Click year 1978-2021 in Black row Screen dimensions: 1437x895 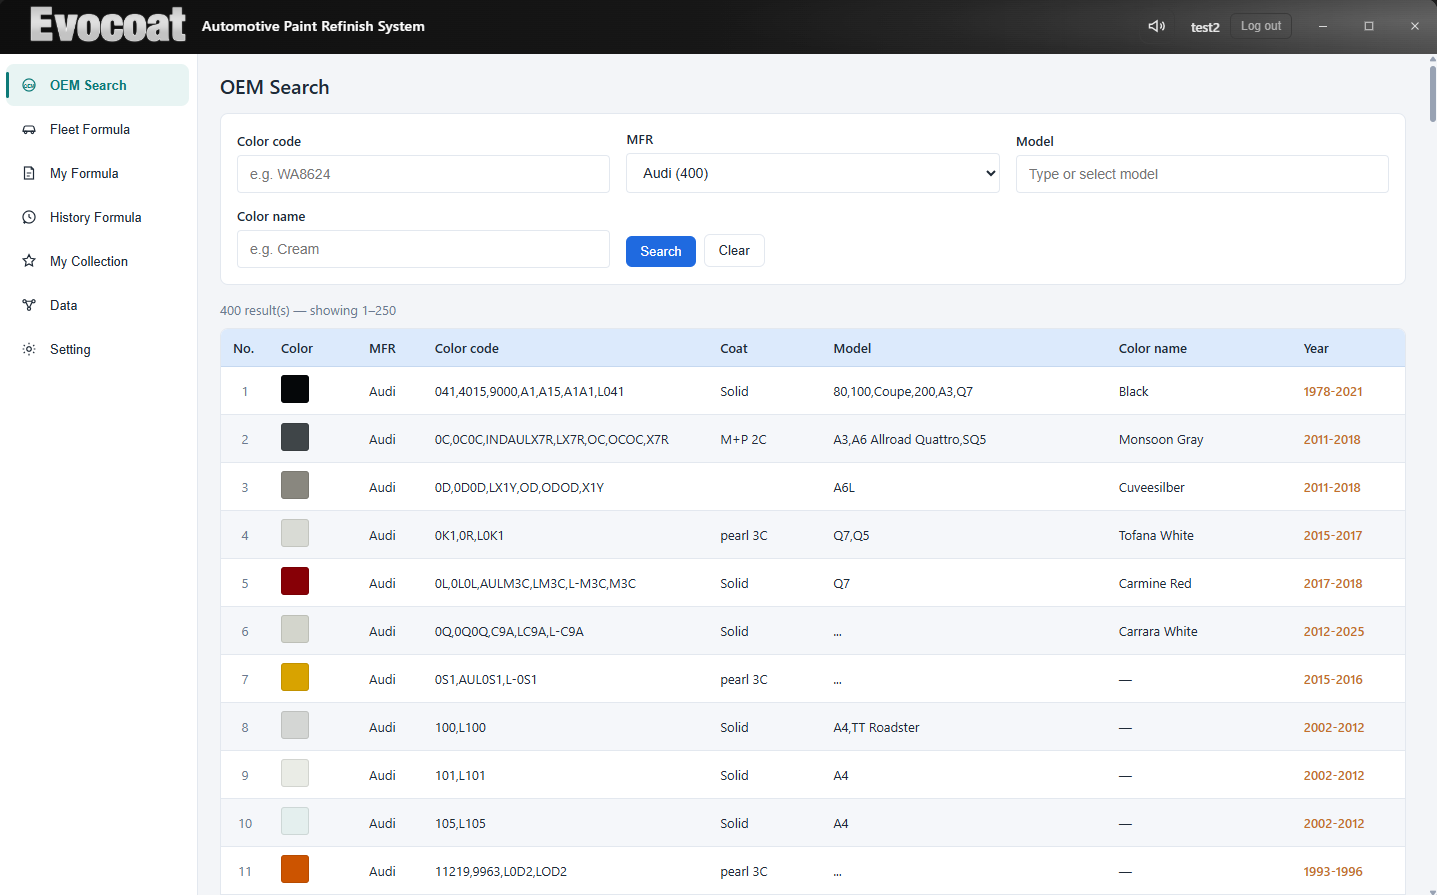[1333, 392]
